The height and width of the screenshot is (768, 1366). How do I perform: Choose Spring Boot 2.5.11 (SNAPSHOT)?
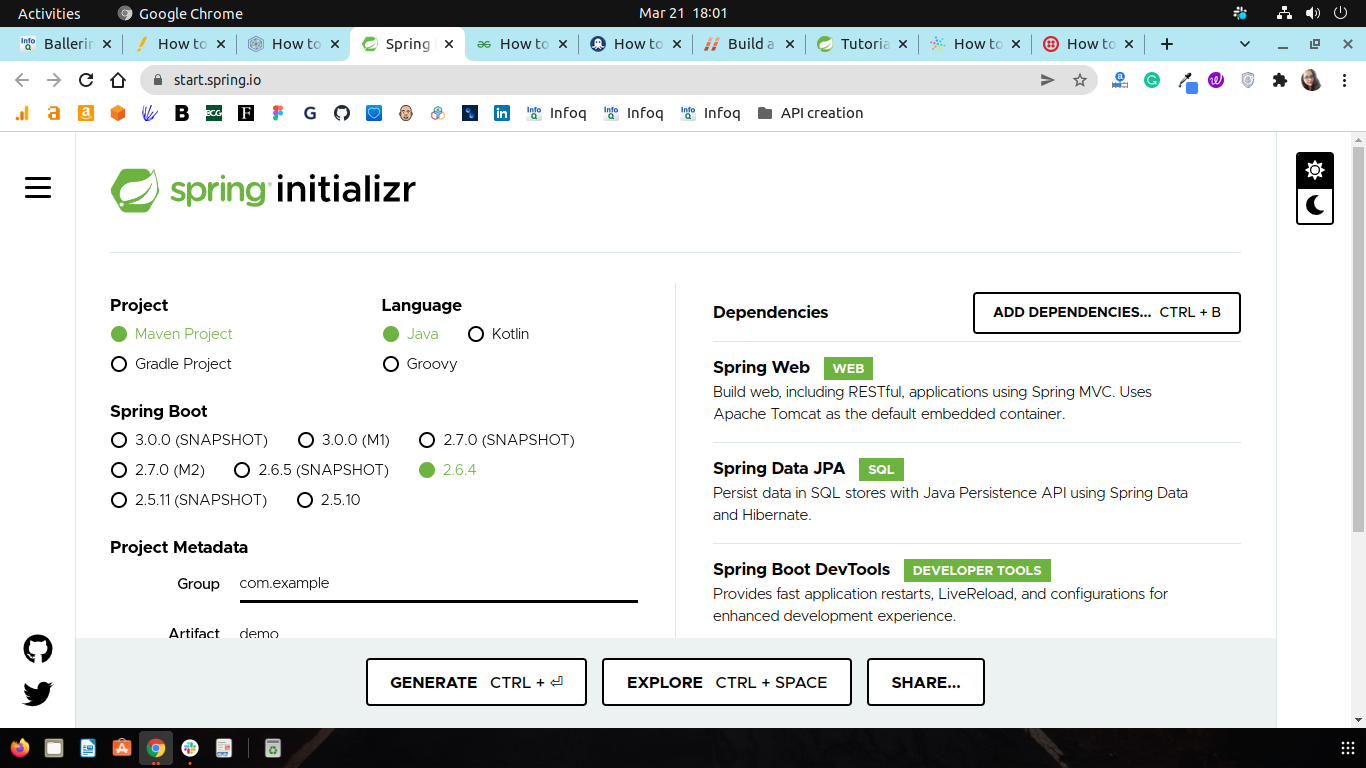[x=189, y=500]
